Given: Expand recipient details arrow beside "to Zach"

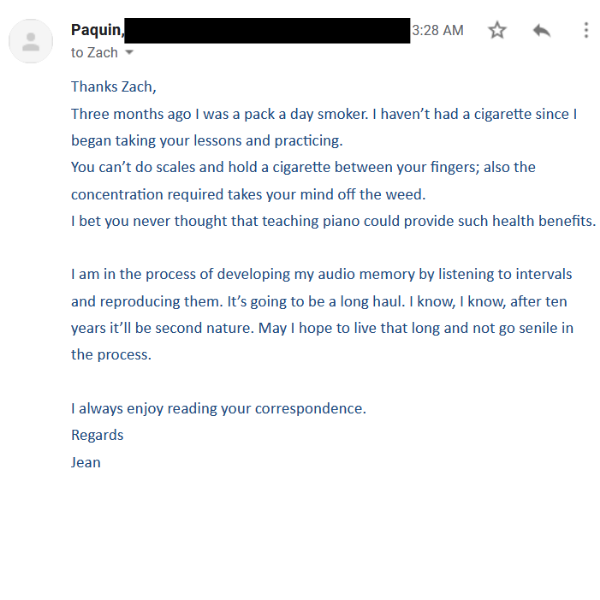Looking at the screenshot, I should pos(129,53).
